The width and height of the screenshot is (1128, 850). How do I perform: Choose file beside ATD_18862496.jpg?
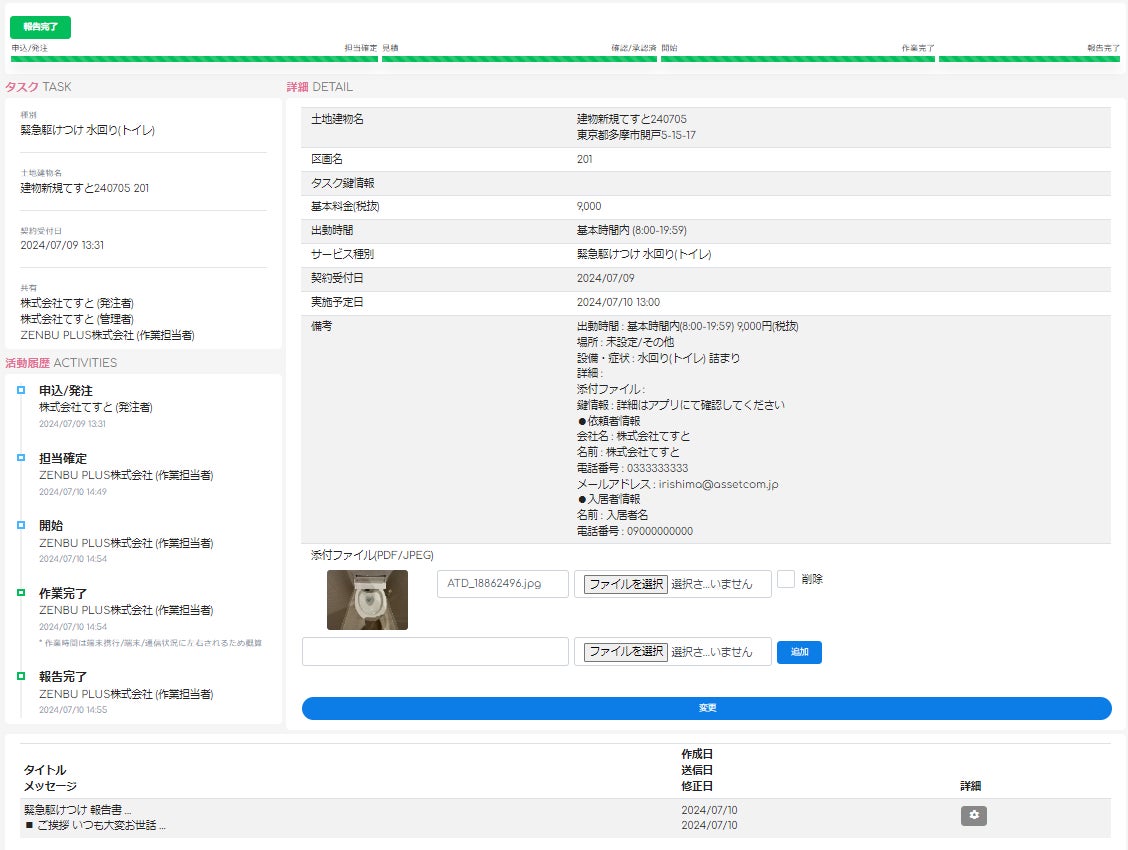click(625, 584)
